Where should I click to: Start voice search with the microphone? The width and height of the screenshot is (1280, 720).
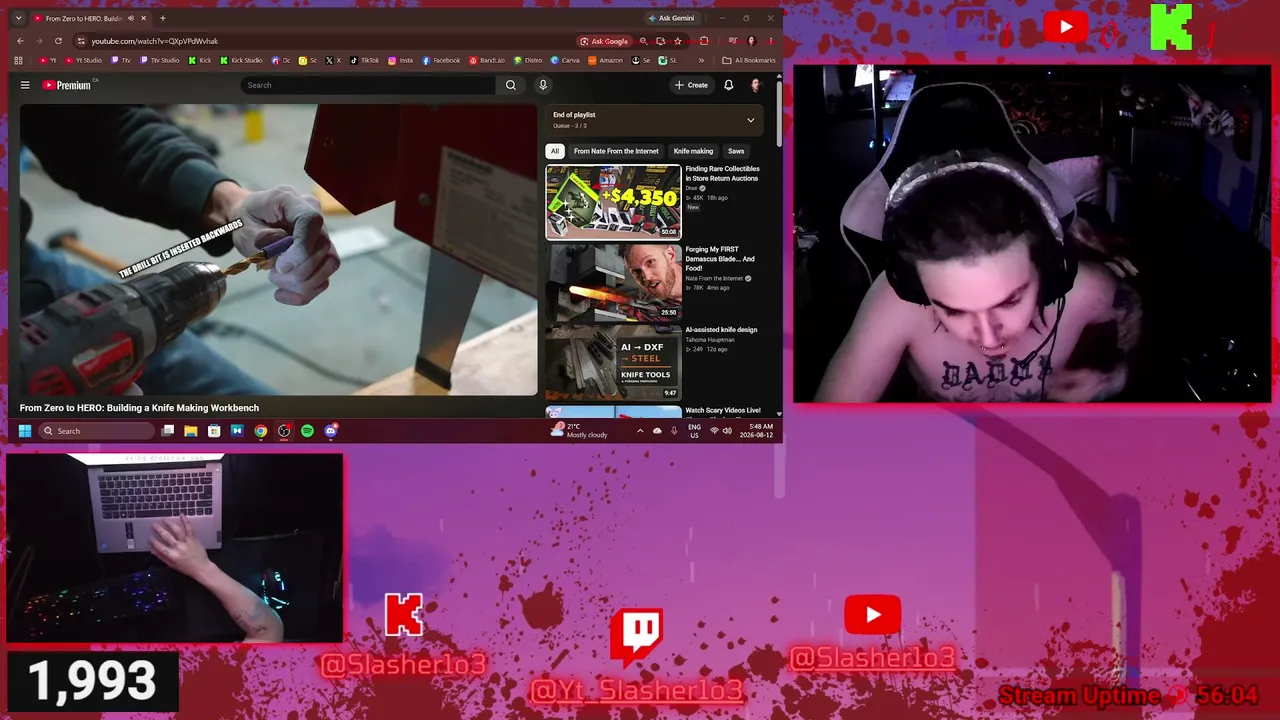[543, 85]
